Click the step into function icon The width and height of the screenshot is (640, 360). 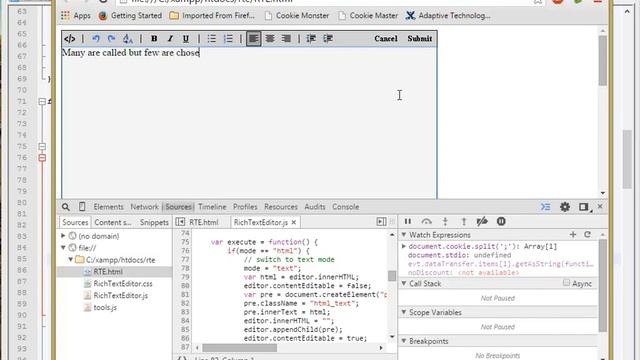(x=445, y=221)
